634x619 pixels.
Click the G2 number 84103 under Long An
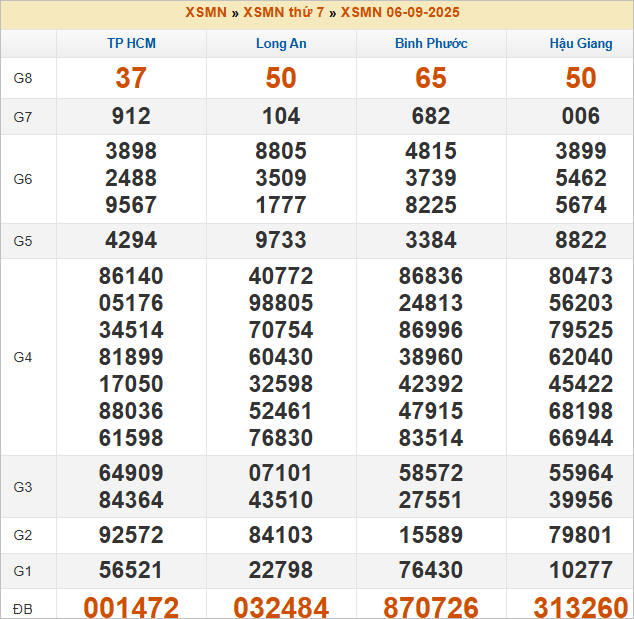[281, 535]
